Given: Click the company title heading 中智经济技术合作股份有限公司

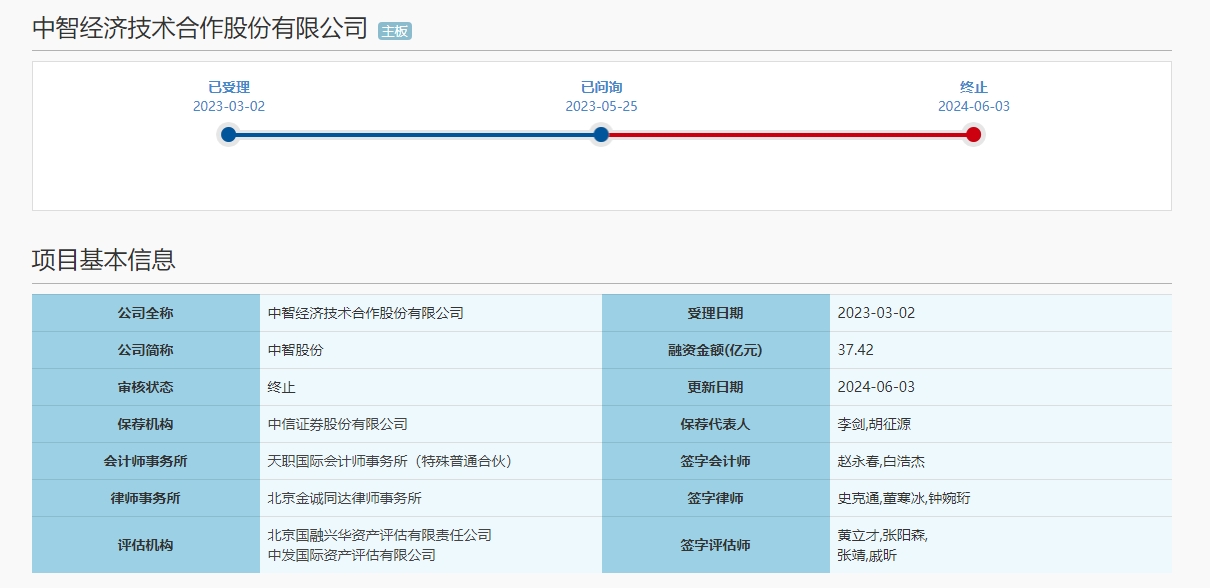Looking at the screenshot, I should [200, 28].
